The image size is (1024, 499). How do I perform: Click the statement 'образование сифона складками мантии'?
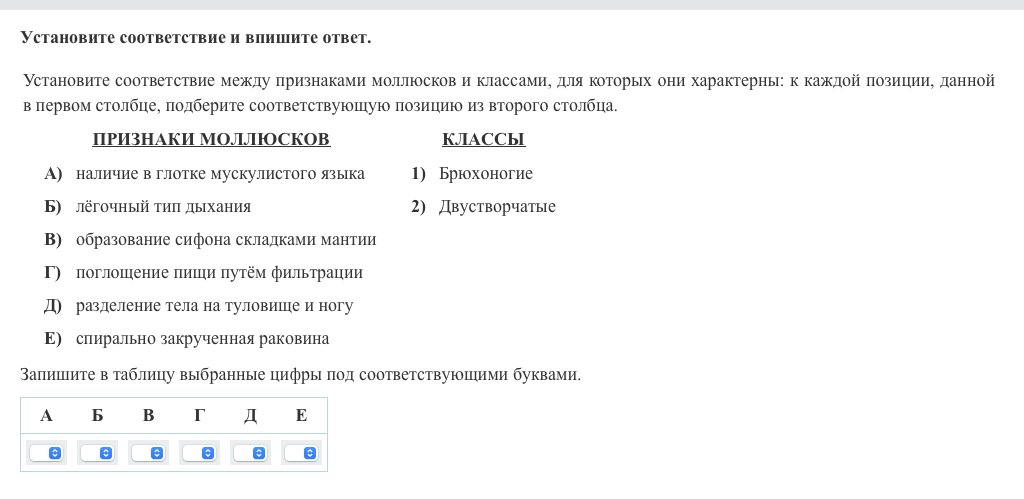[x=226, y=240]
